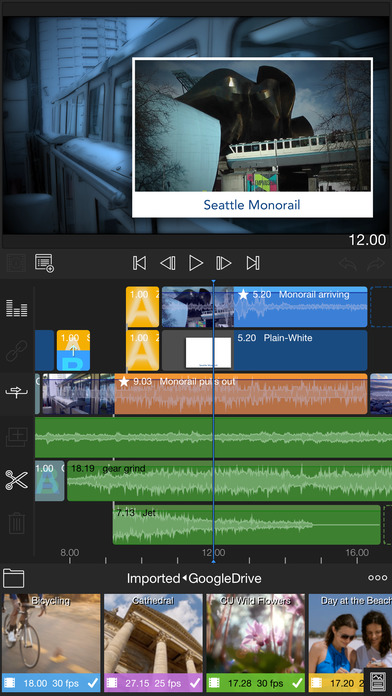Open the insert clip mode icon
The height and width of the screenshot is (696, 392).
coord(16,393)
